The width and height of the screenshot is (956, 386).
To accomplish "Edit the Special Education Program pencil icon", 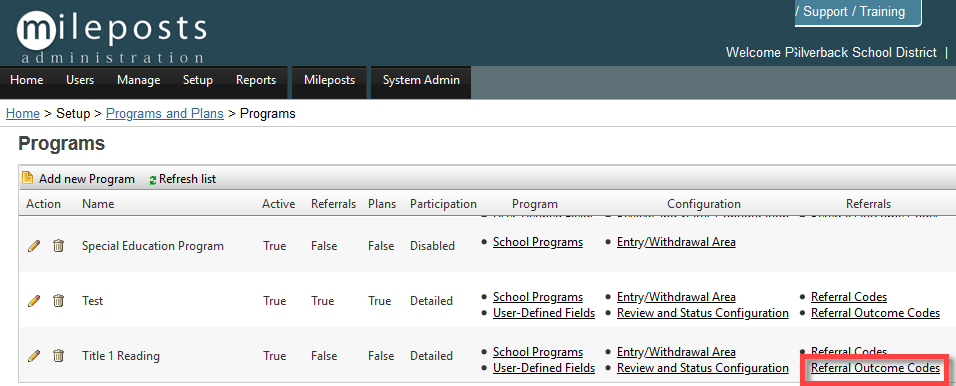I will [34, 246].
